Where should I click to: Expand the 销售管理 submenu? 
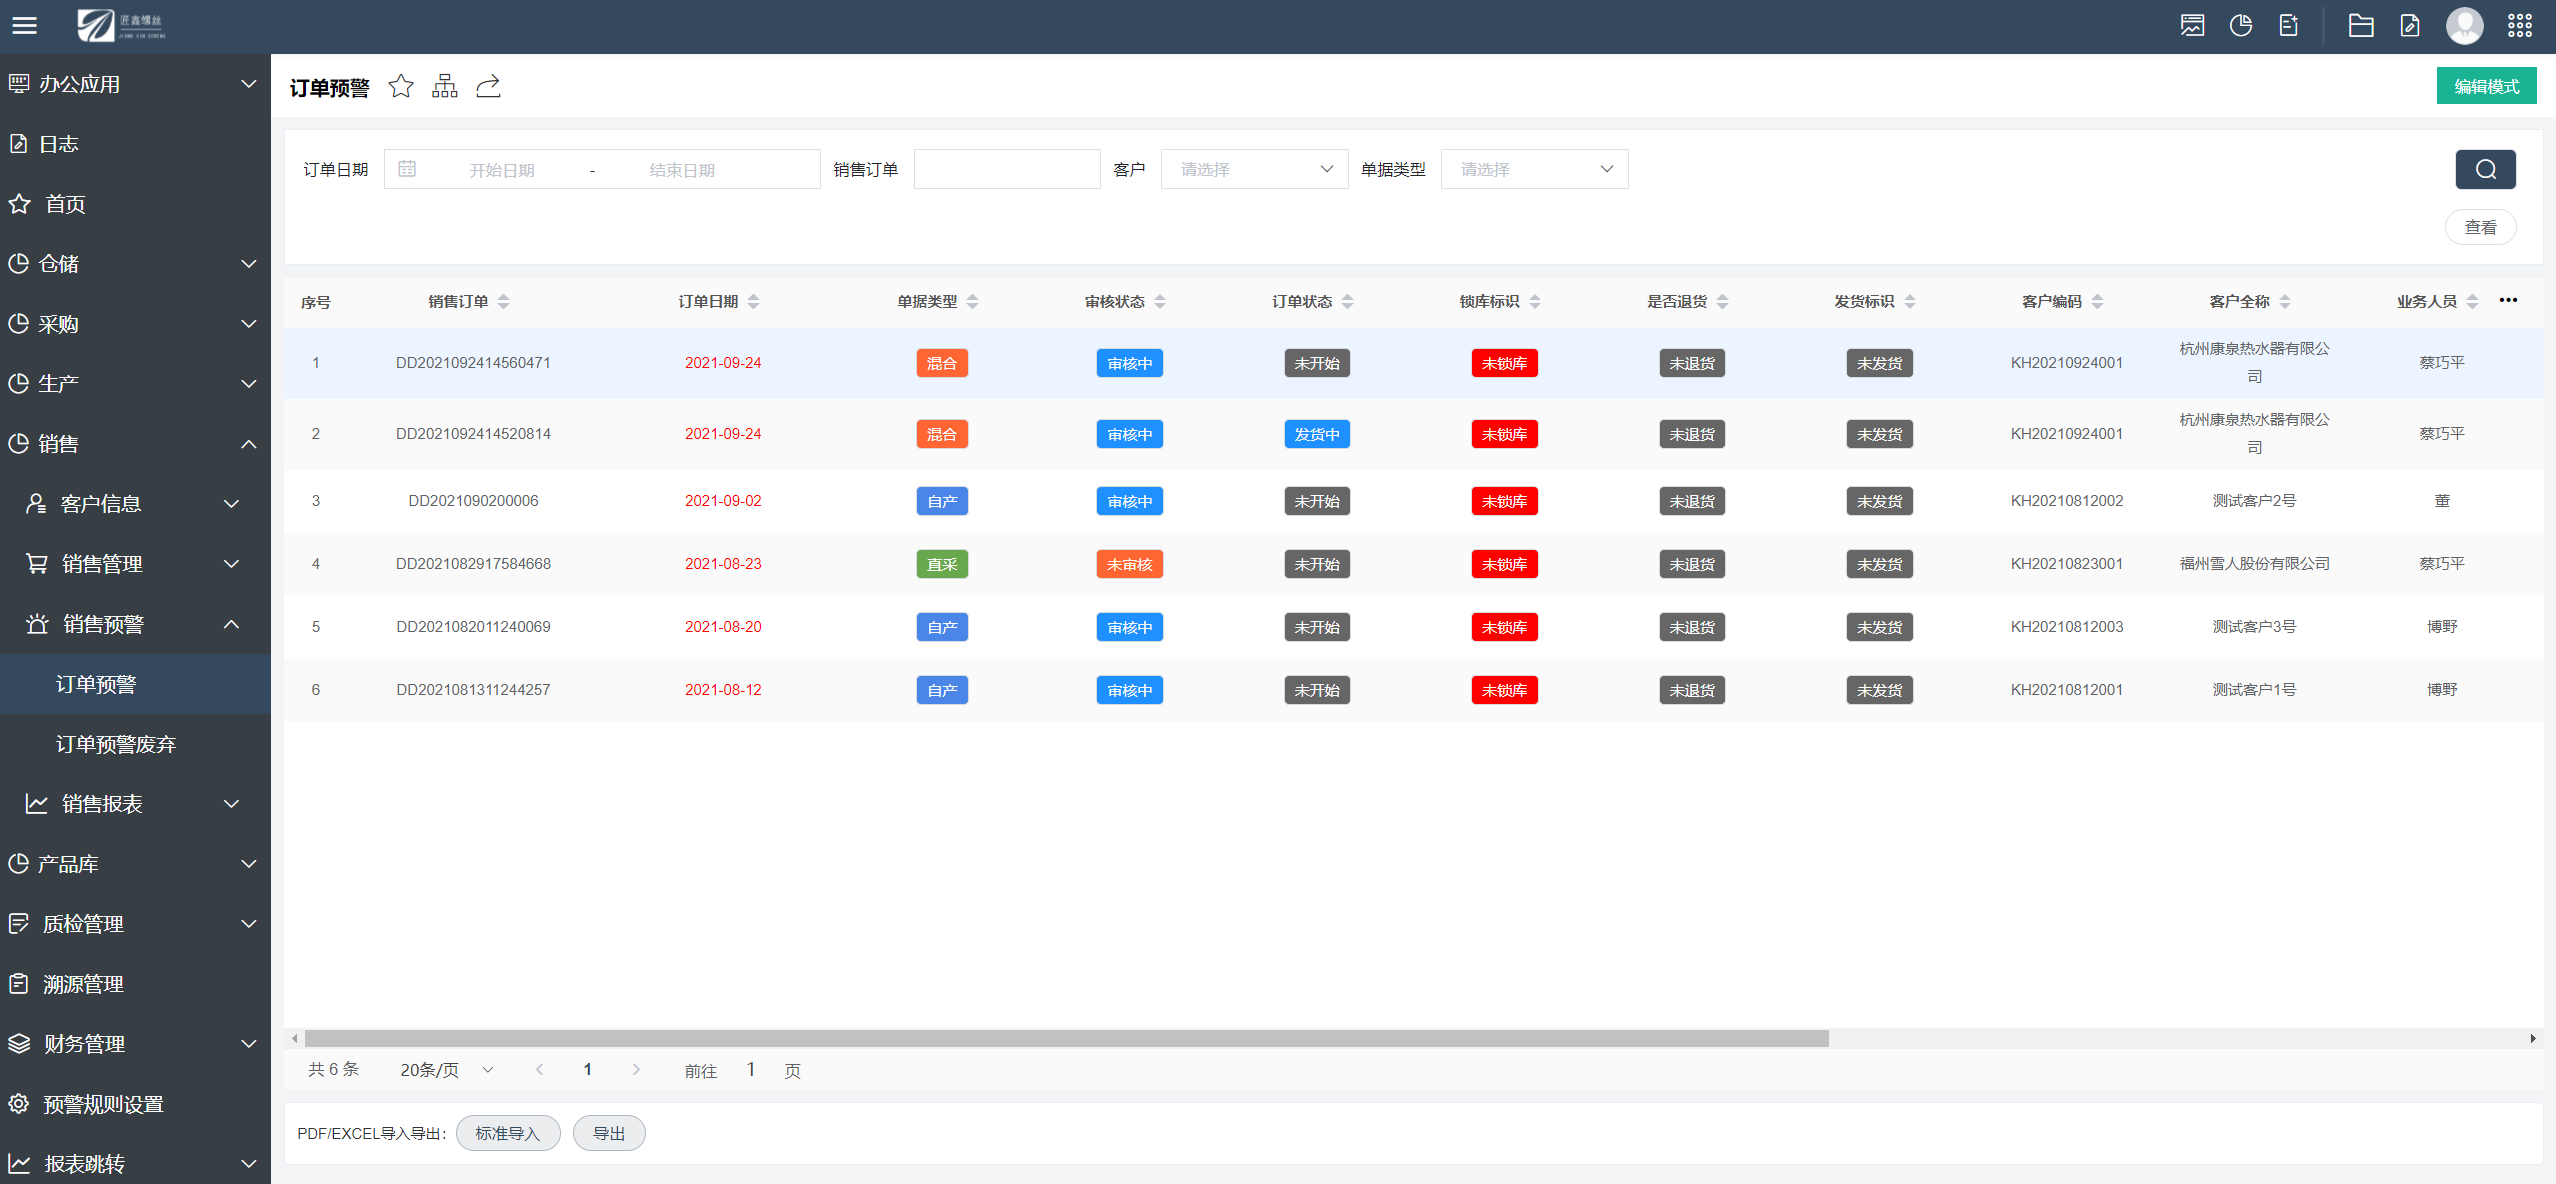click(x=135, y=564)
